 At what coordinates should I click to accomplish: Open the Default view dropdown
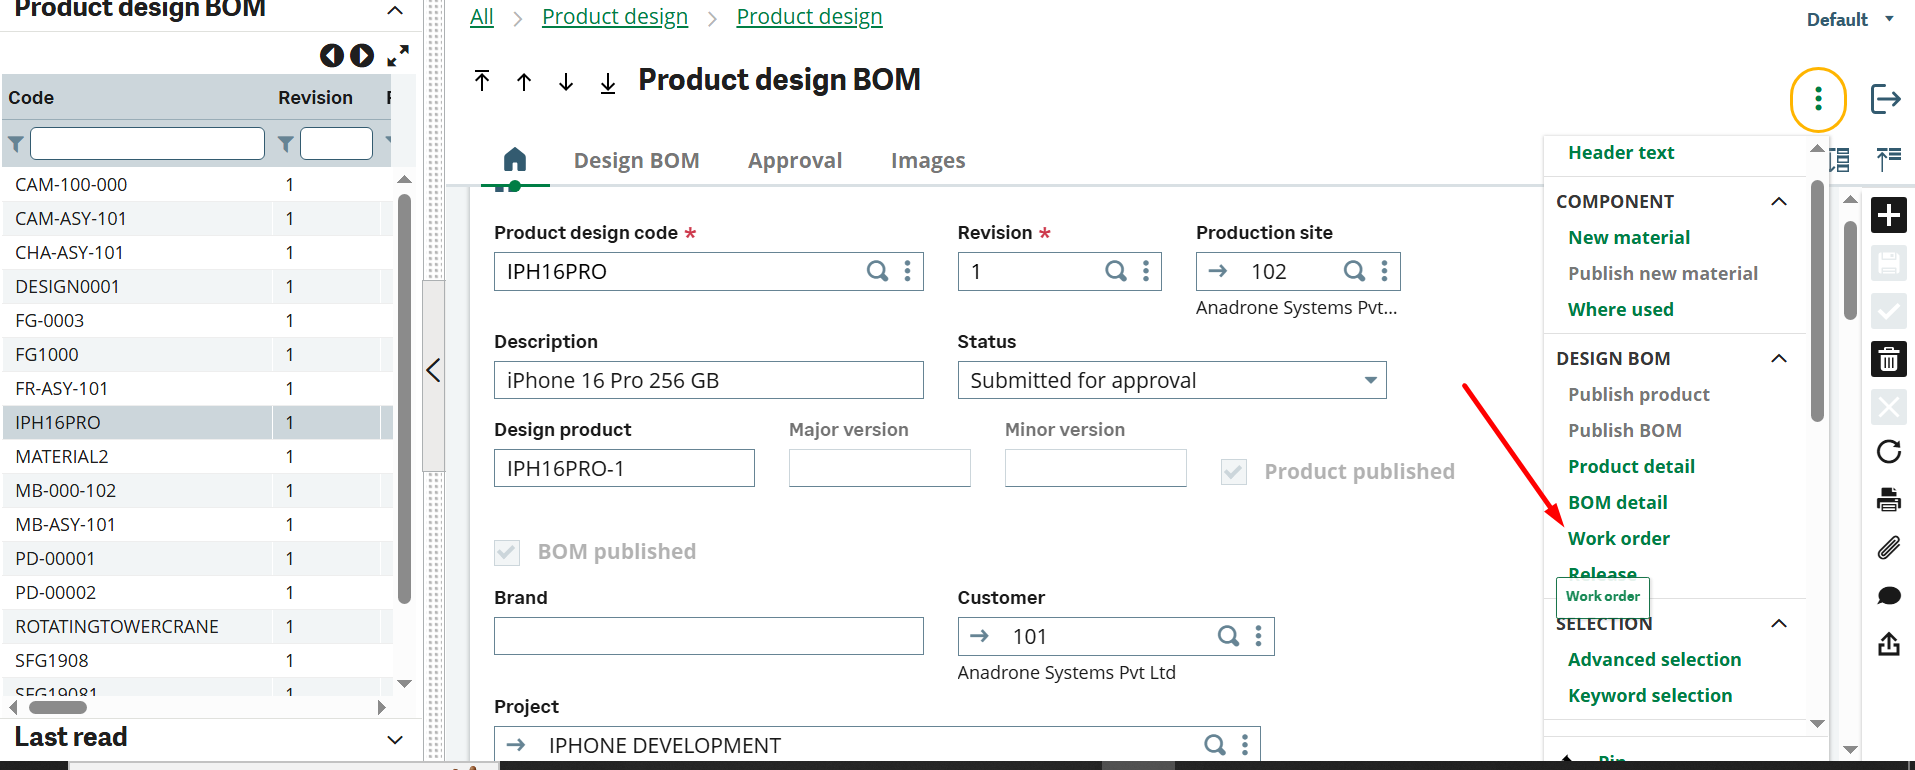point(1850,19)
